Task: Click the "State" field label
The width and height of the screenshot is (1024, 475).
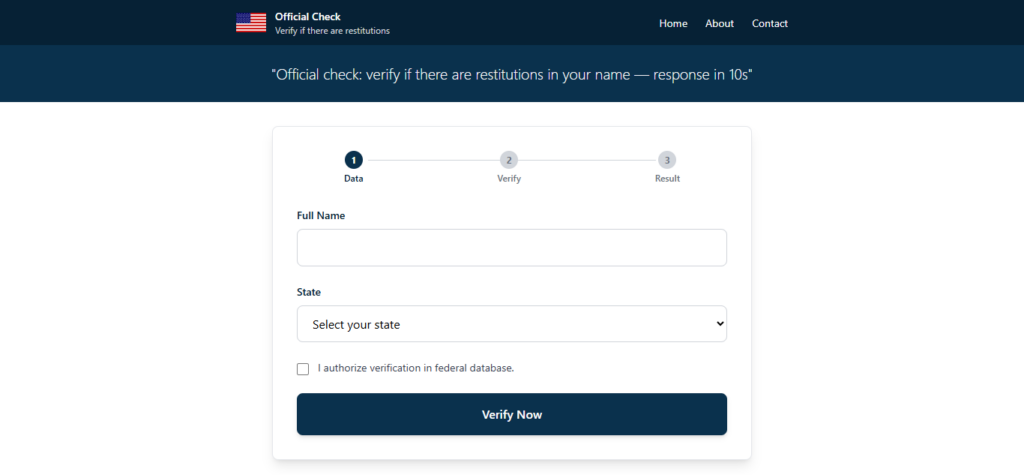Action: click(309, 292)
